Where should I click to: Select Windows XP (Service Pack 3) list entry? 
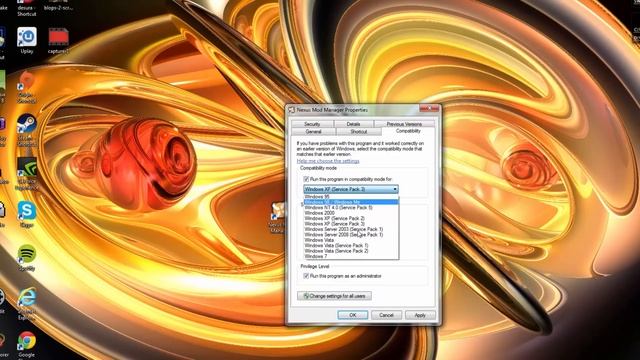click(351, 224)
